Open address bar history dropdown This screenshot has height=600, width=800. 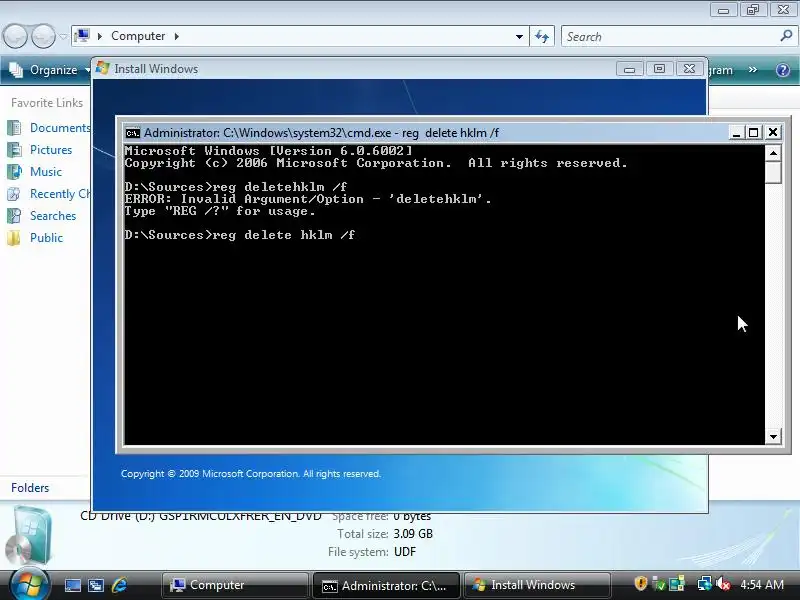click(x=519, y=37)
